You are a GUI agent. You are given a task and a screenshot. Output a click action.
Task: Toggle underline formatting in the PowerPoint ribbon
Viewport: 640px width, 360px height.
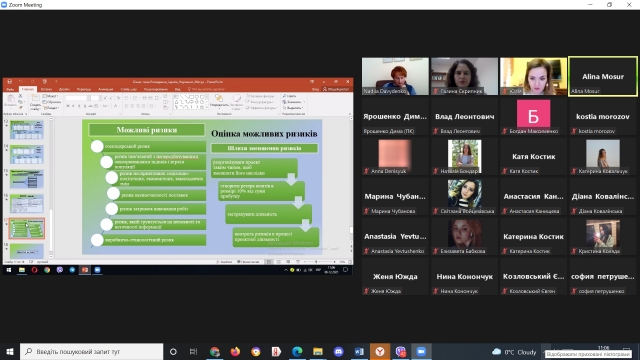pos(79,106)
